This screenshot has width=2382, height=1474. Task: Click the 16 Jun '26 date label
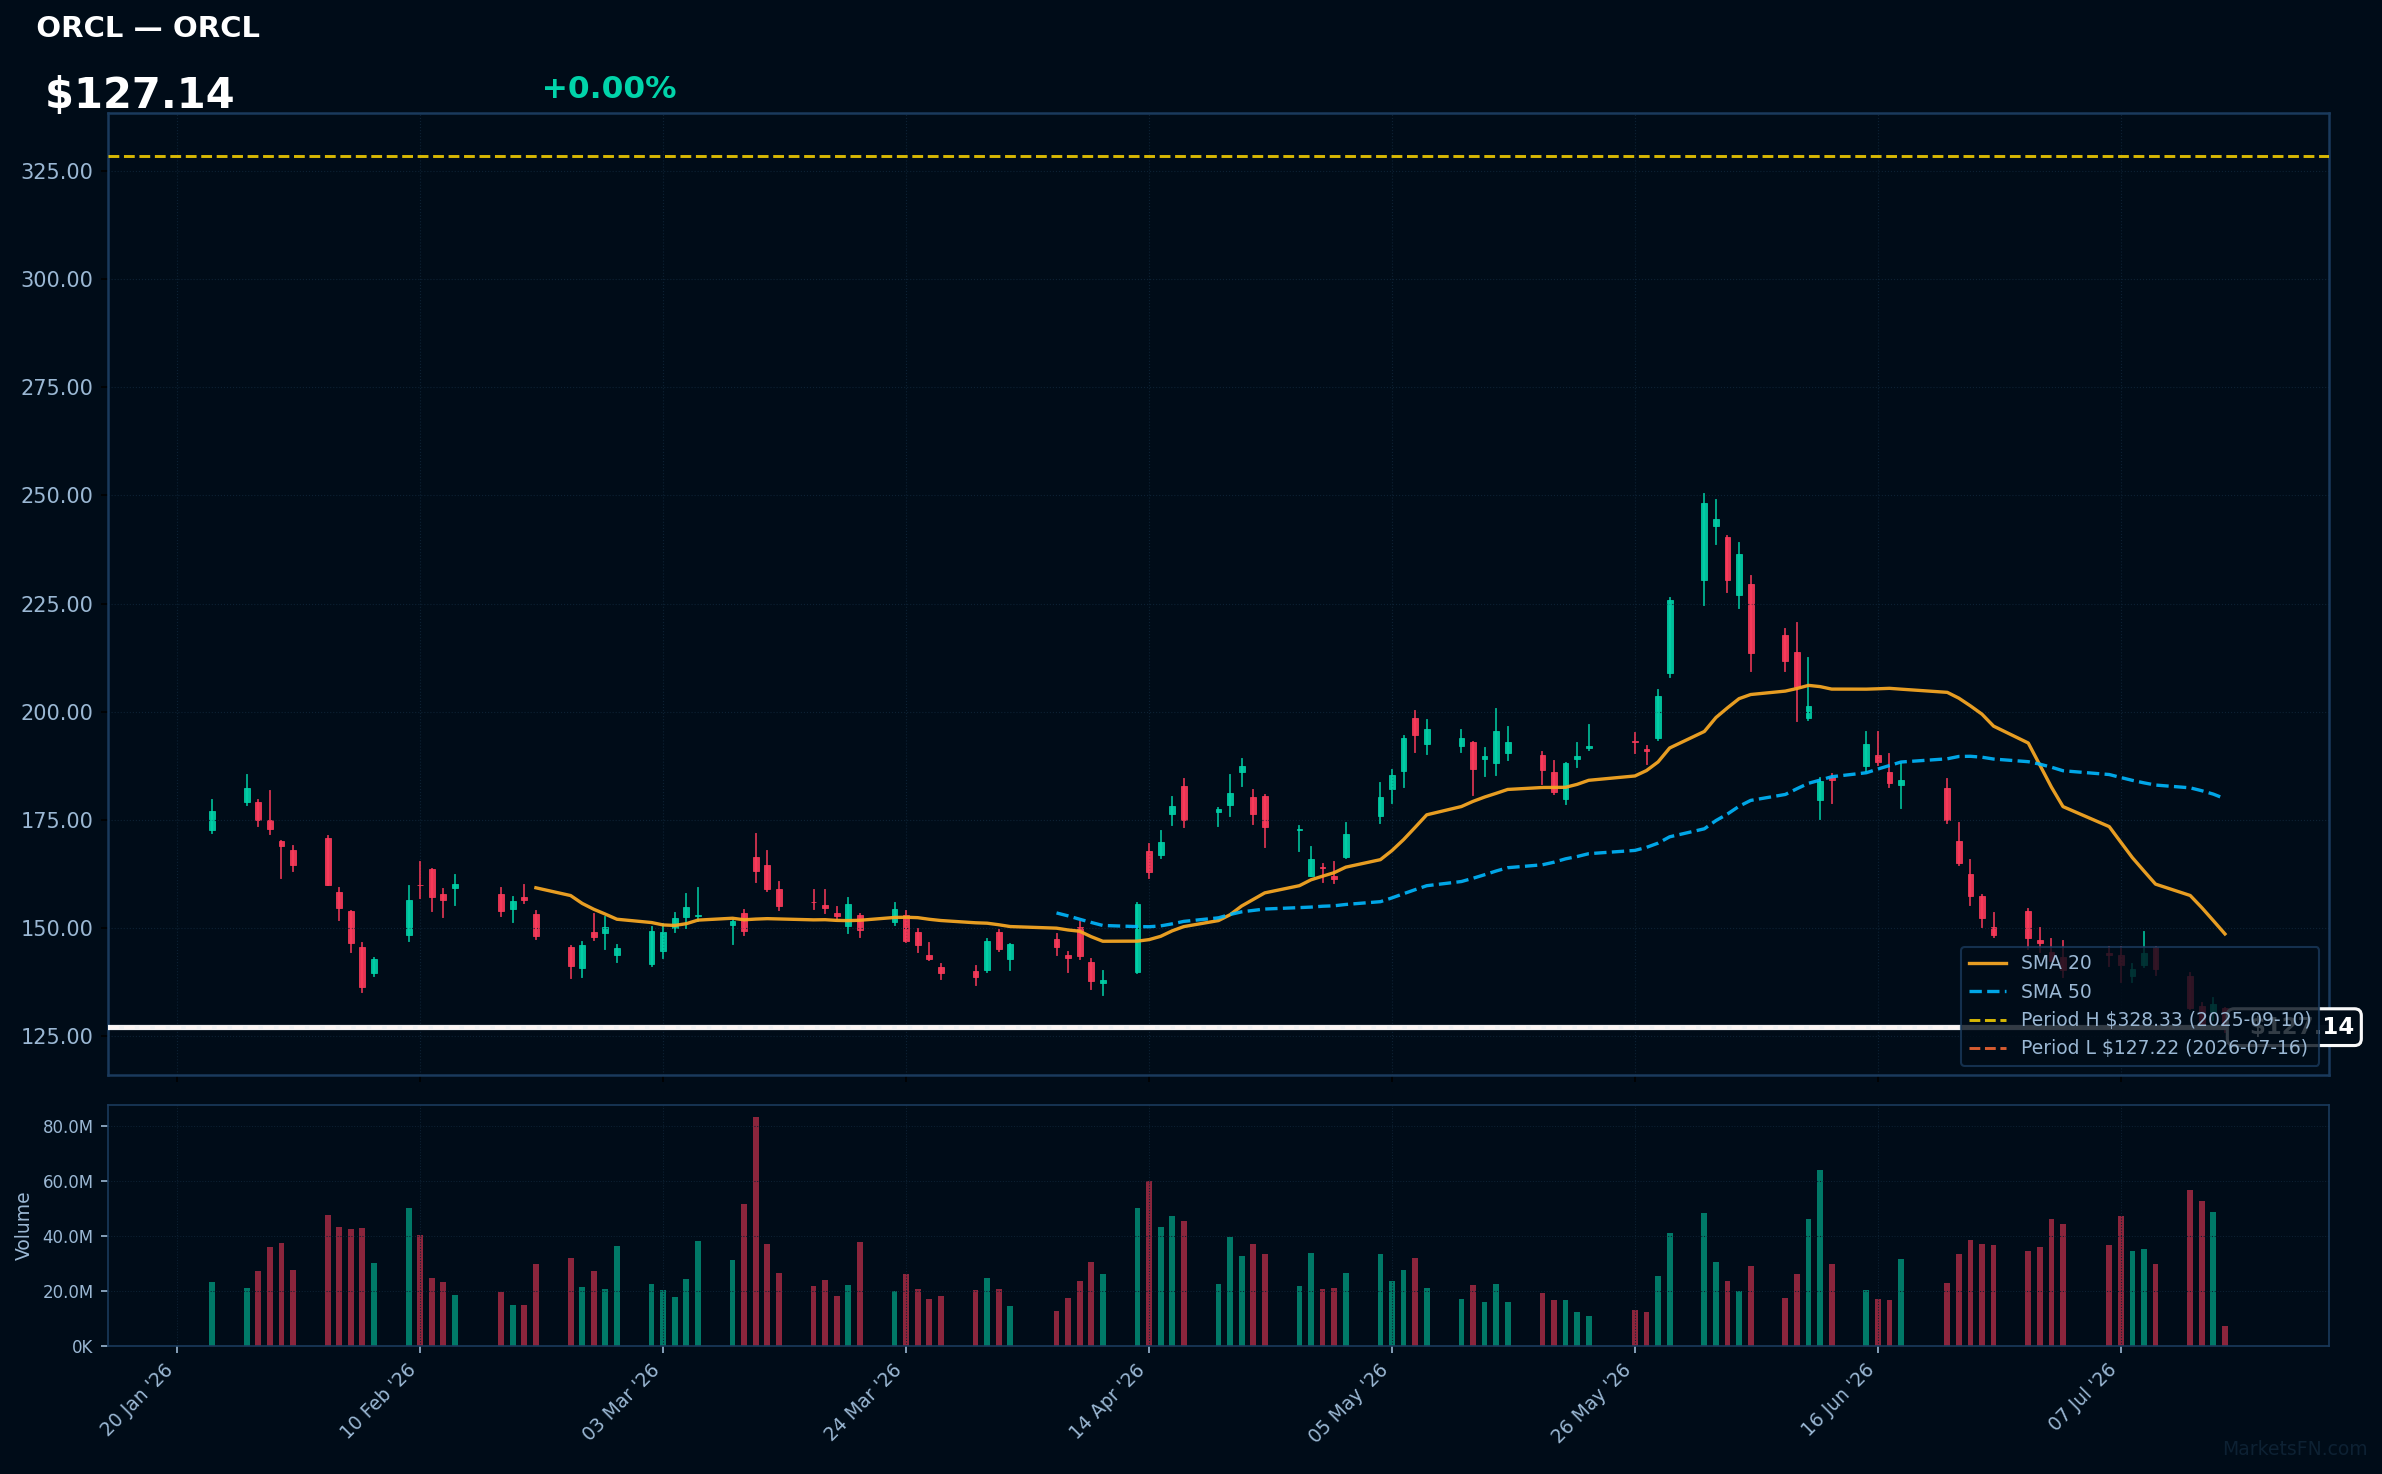[x=1837, y=1400]
